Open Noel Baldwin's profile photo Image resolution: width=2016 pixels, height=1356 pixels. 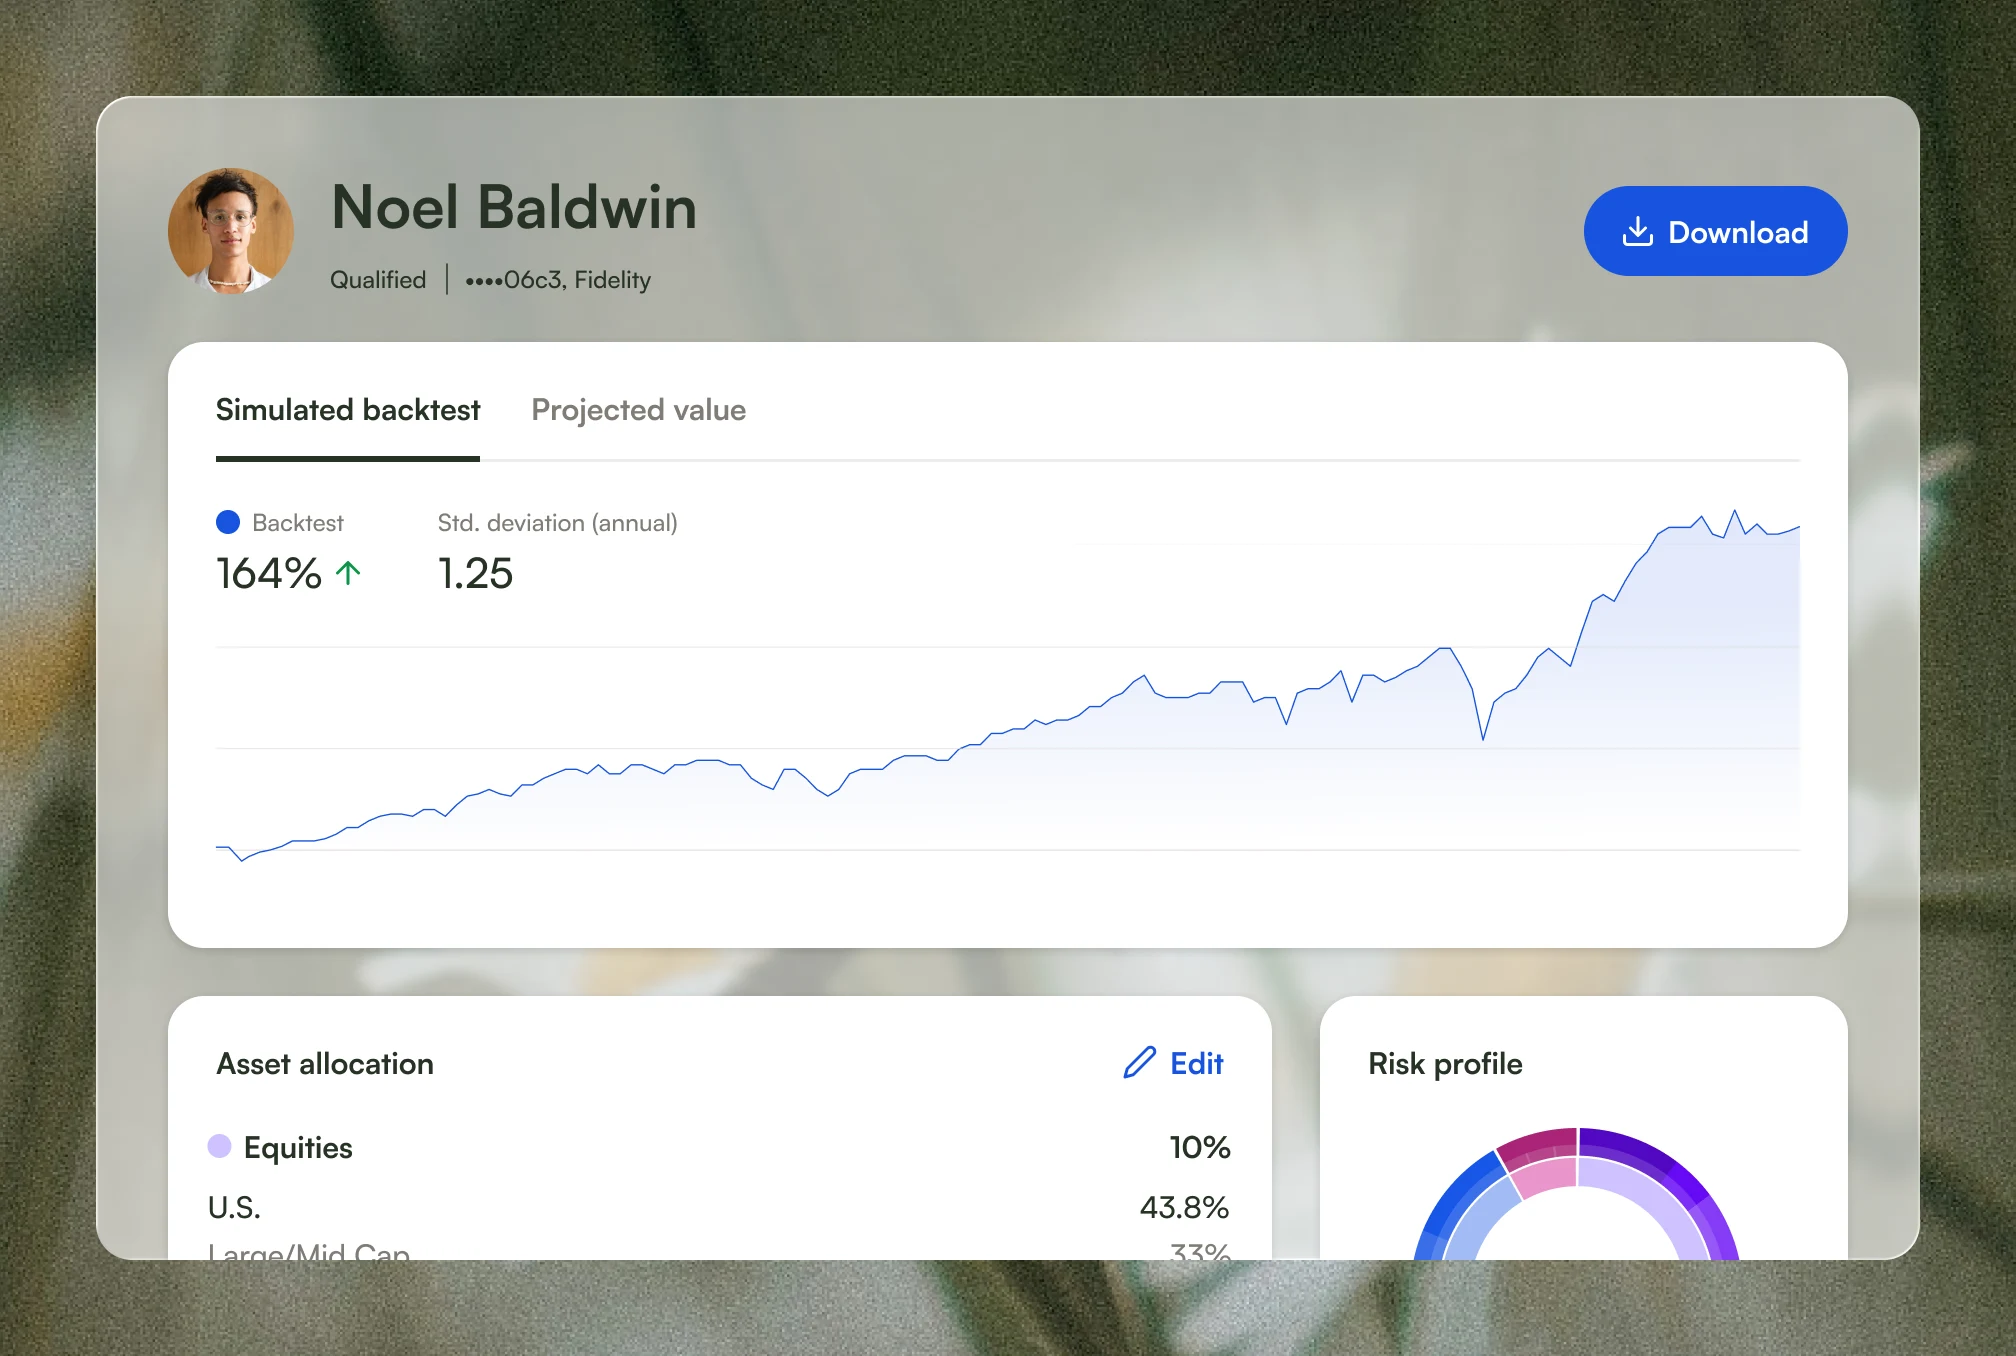tap(231, 231)
